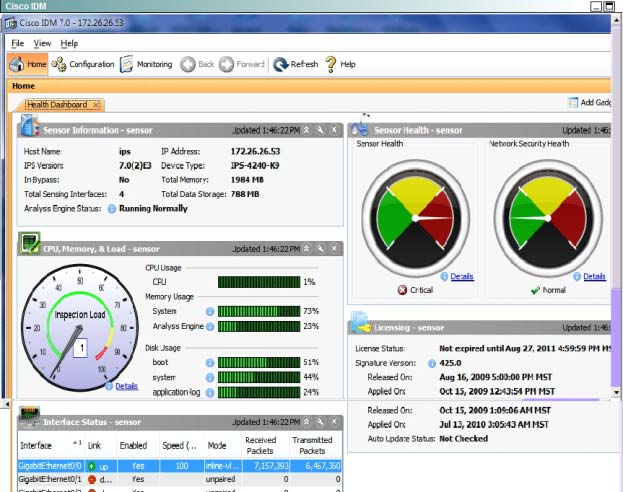Close the Interface Status gadget

pos(334,422)
